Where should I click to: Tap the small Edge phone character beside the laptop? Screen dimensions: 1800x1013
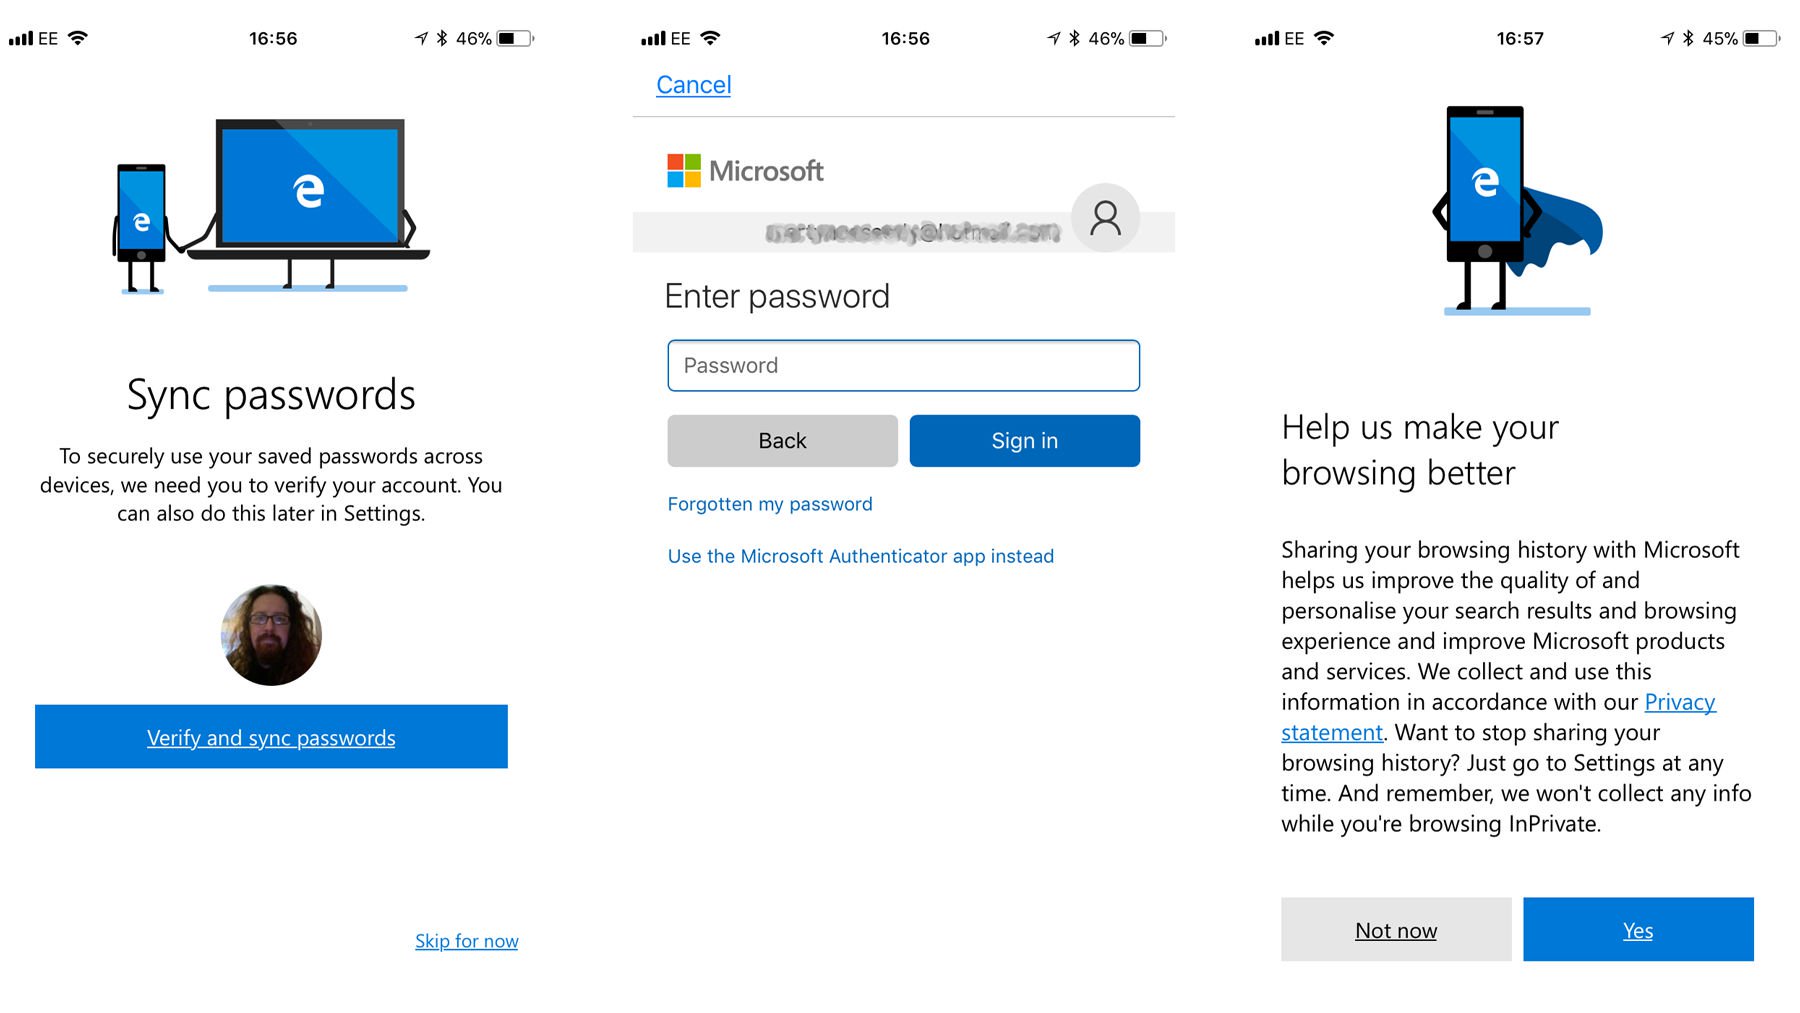(141, 228)
